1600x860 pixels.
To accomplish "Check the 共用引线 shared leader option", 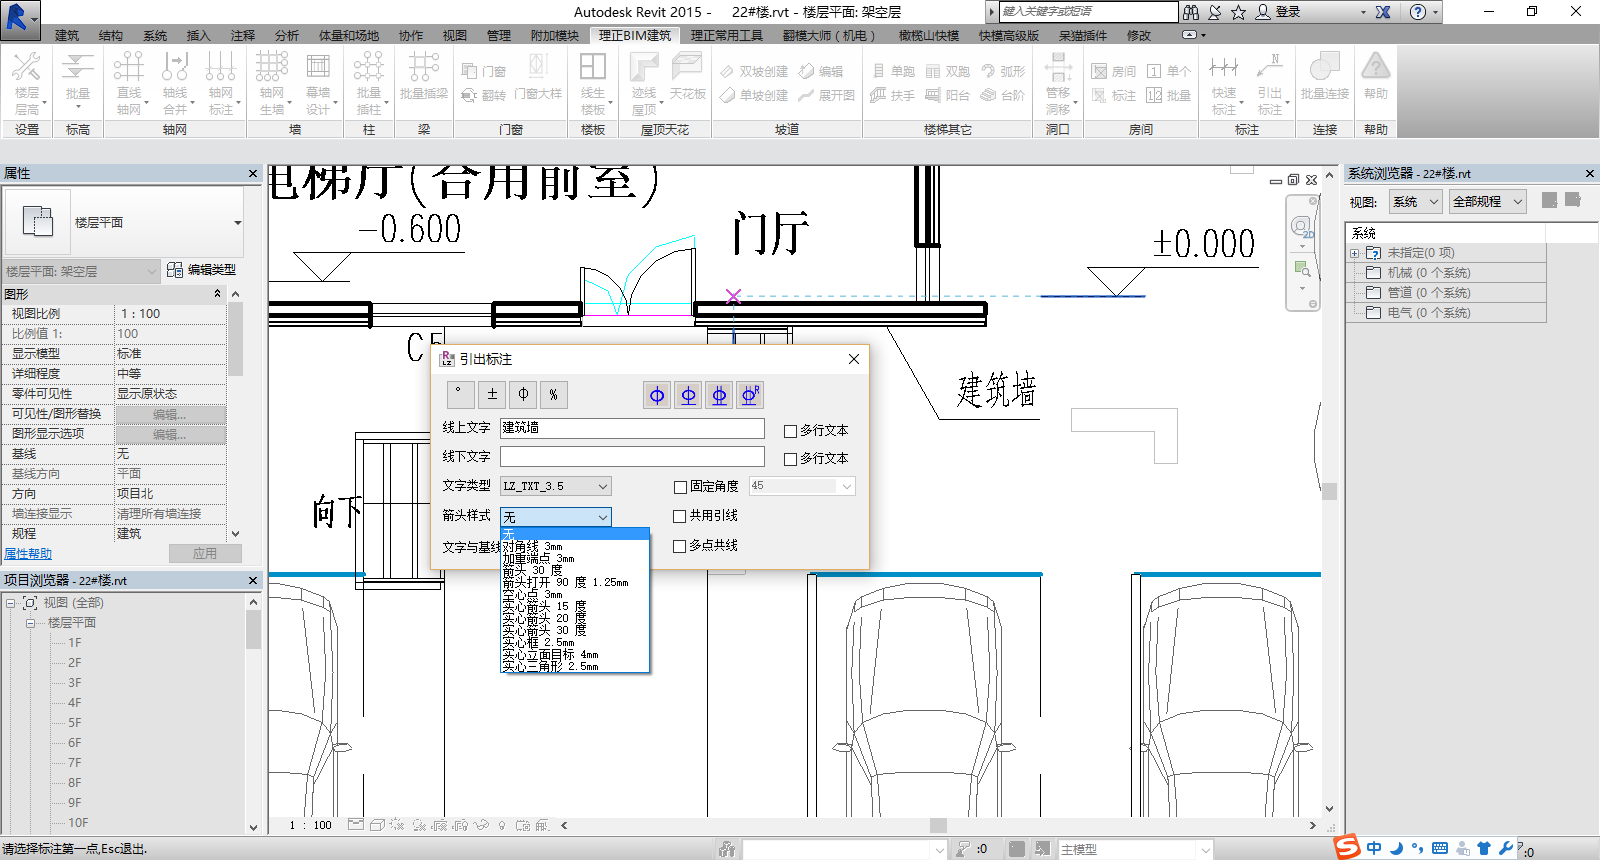I will [x=680, y=516].
